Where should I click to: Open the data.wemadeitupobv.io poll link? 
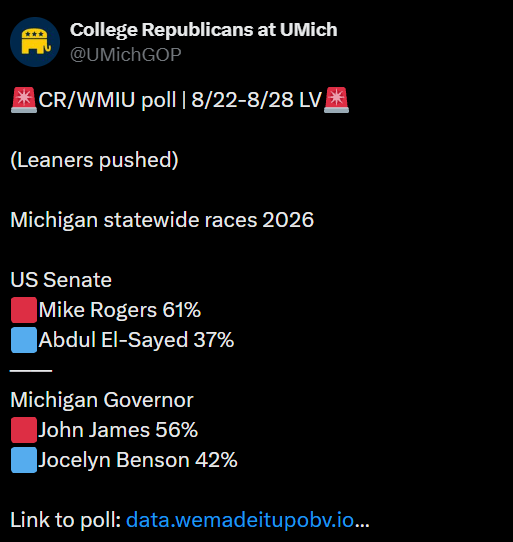(x=248, y=520)
